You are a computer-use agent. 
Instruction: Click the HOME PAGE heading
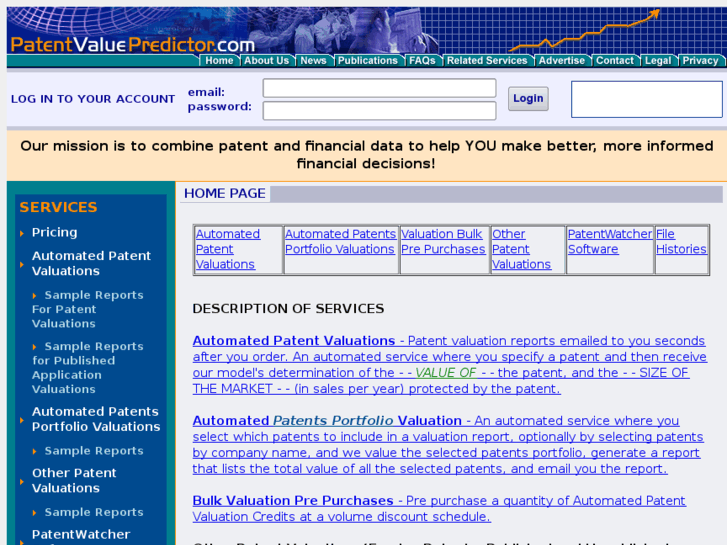(224, 193)
